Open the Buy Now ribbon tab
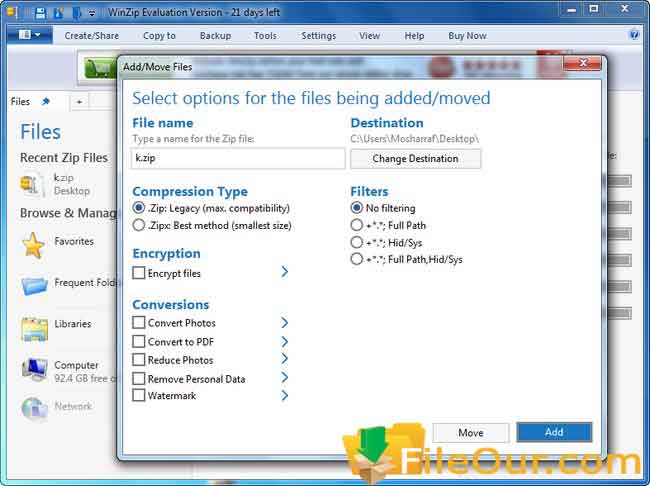The image size is (650, 486). (467, 36)
